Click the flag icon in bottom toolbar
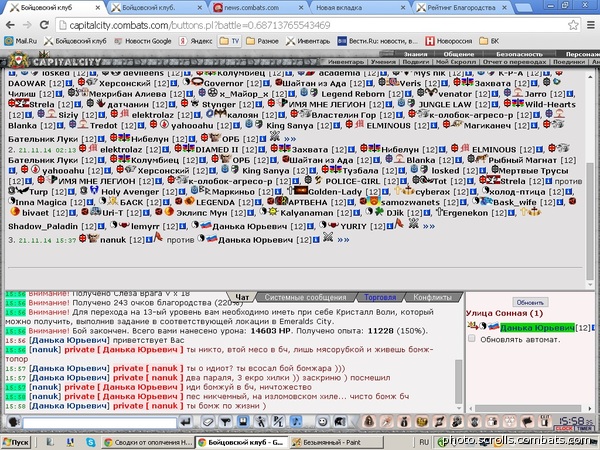Image resolution: width=600 pixels, height=450 pixels. (x=527, y=421)
